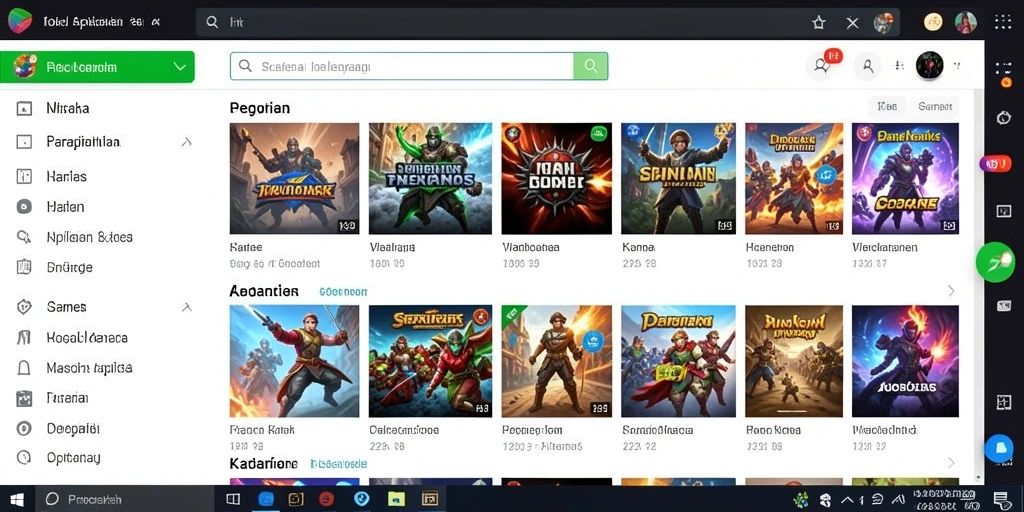Open Nitraka in the sidebar

(67, 108)
